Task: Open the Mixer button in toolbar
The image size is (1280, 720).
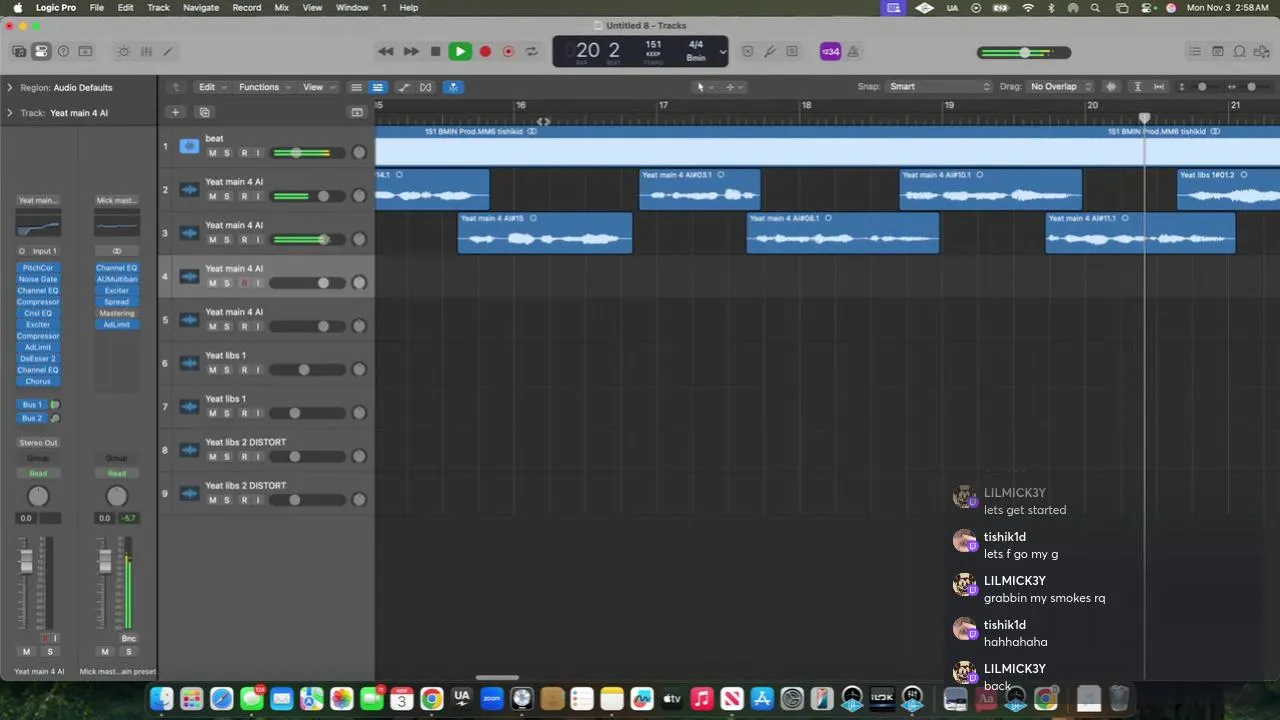Action: 146,51
